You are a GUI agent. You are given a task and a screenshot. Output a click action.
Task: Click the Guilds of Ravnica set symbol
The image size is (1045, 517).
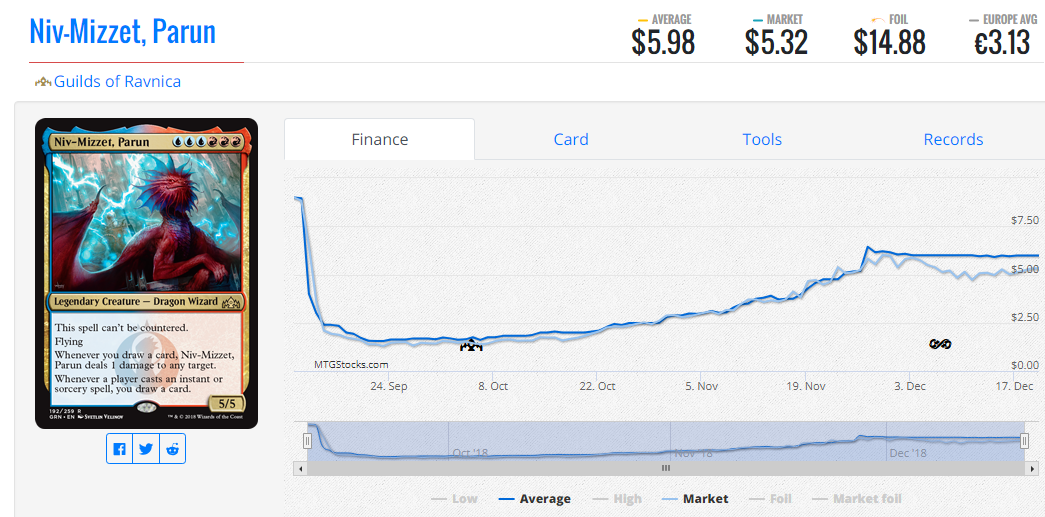[42, 82]
